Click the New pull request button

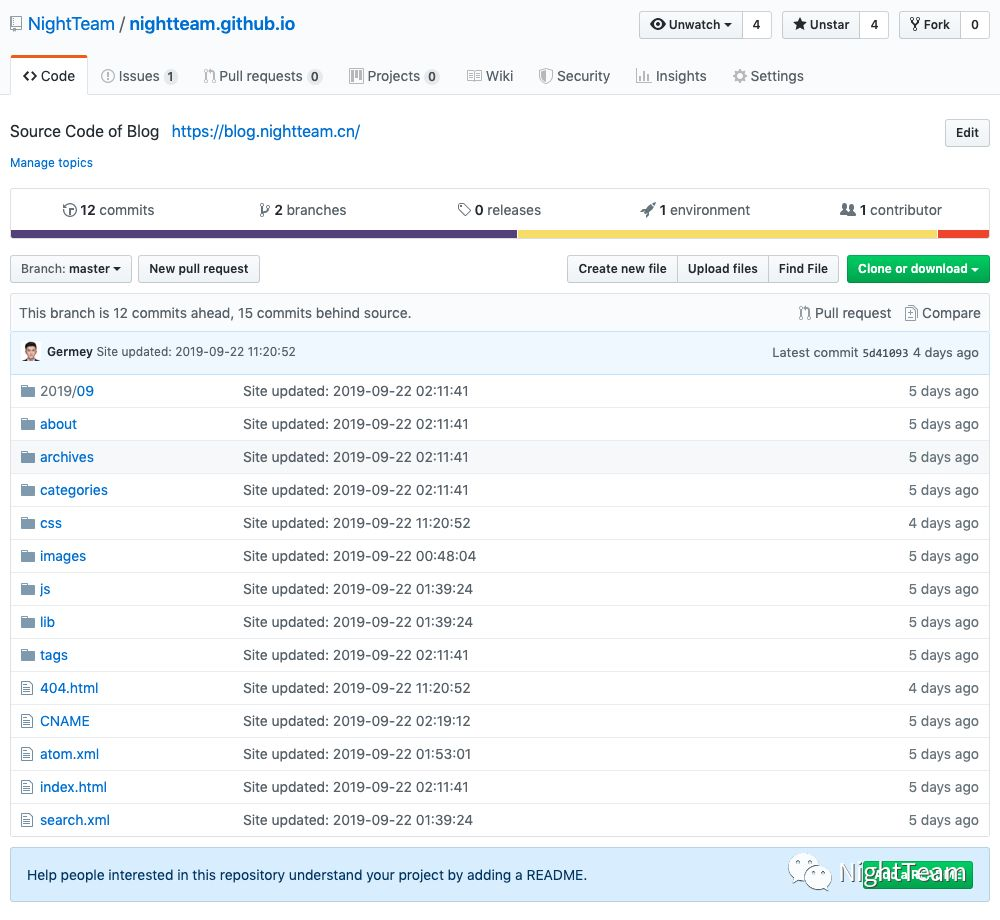click(199, 269)
